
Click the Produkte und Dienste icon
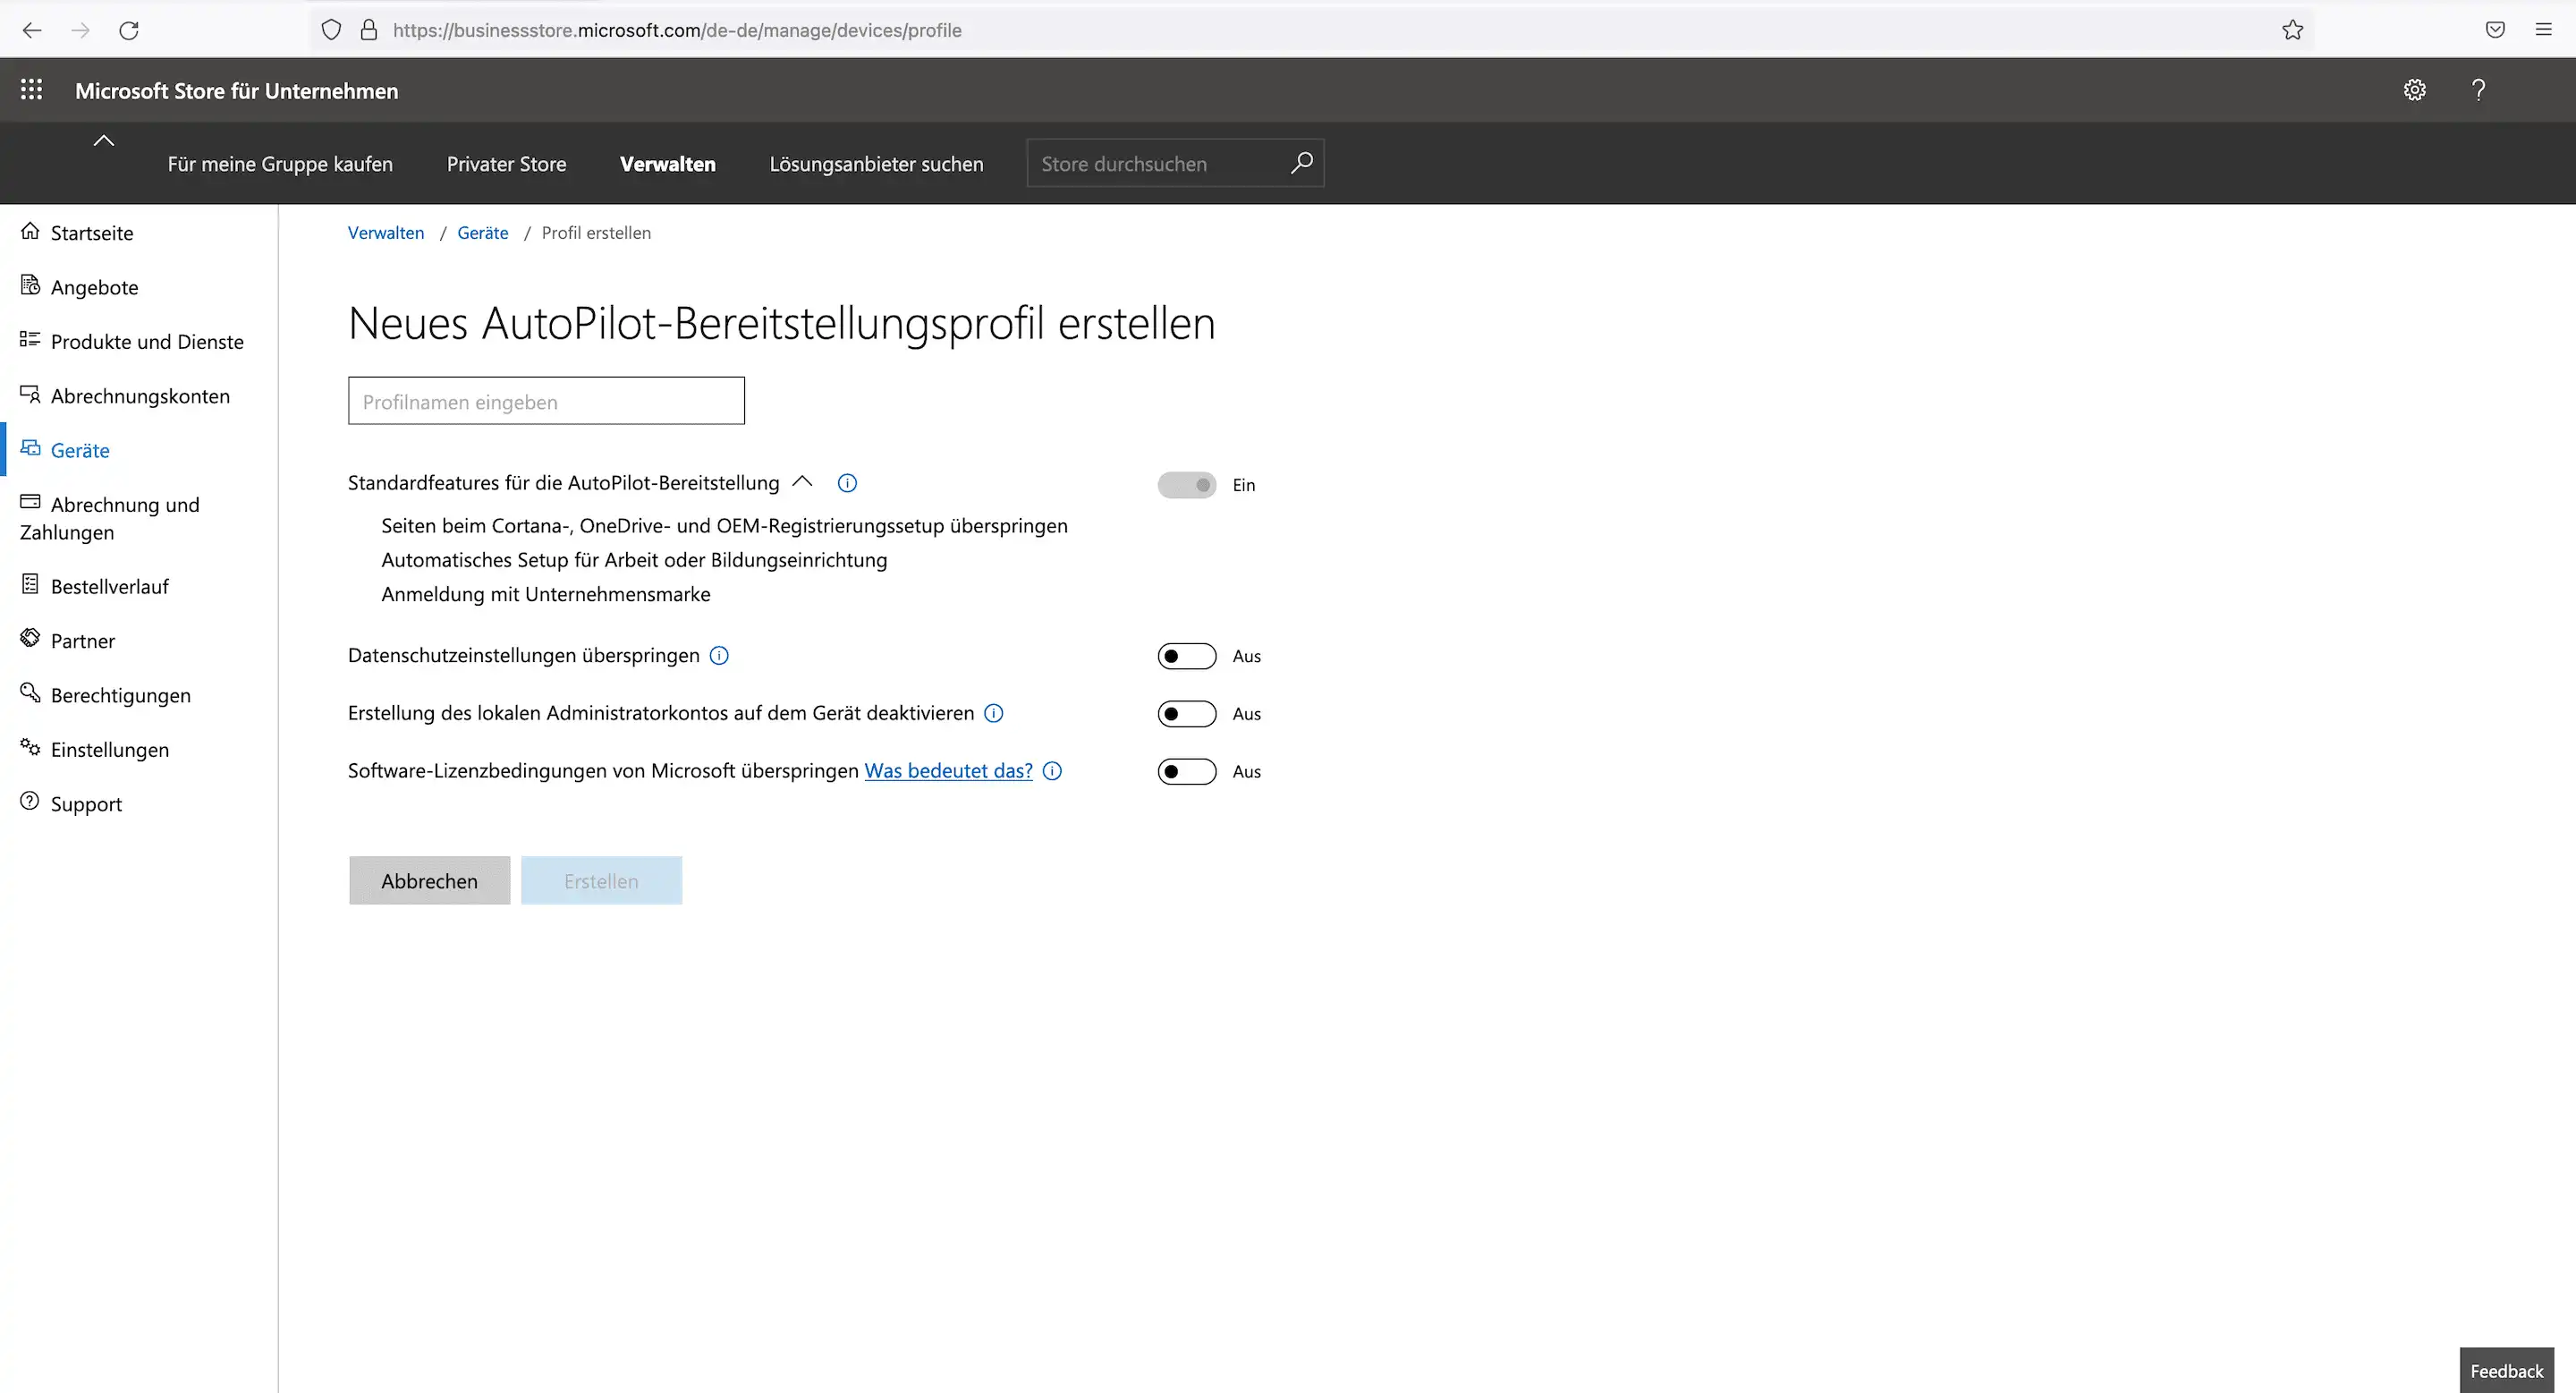pyautogui.click(x=30, y=340)
